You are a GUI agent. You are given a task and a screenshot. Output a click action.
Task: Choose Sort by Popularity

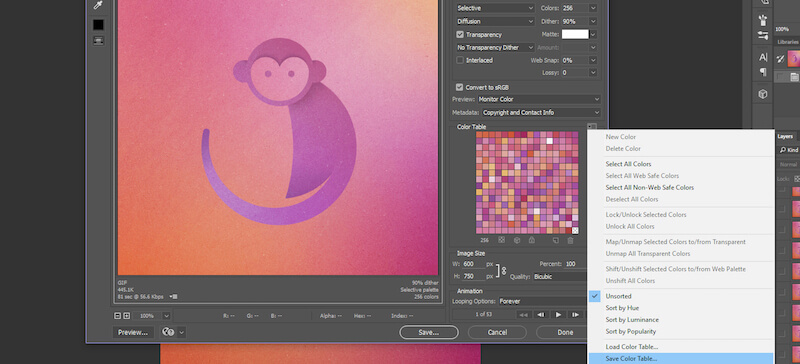tap(631, 331)
